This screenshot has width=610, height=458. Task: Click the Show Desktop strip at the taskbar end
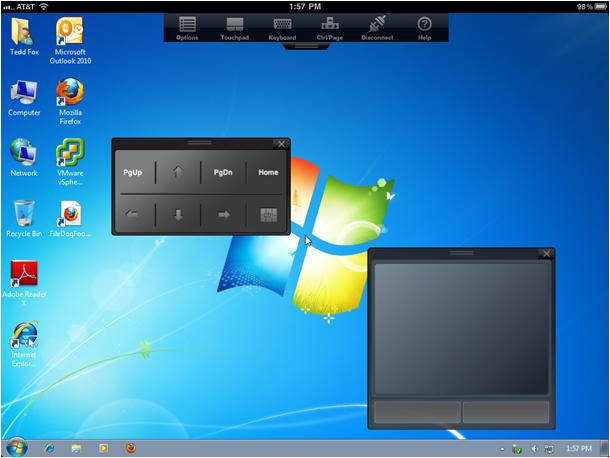pyautogui.click(x=605, y=449)
